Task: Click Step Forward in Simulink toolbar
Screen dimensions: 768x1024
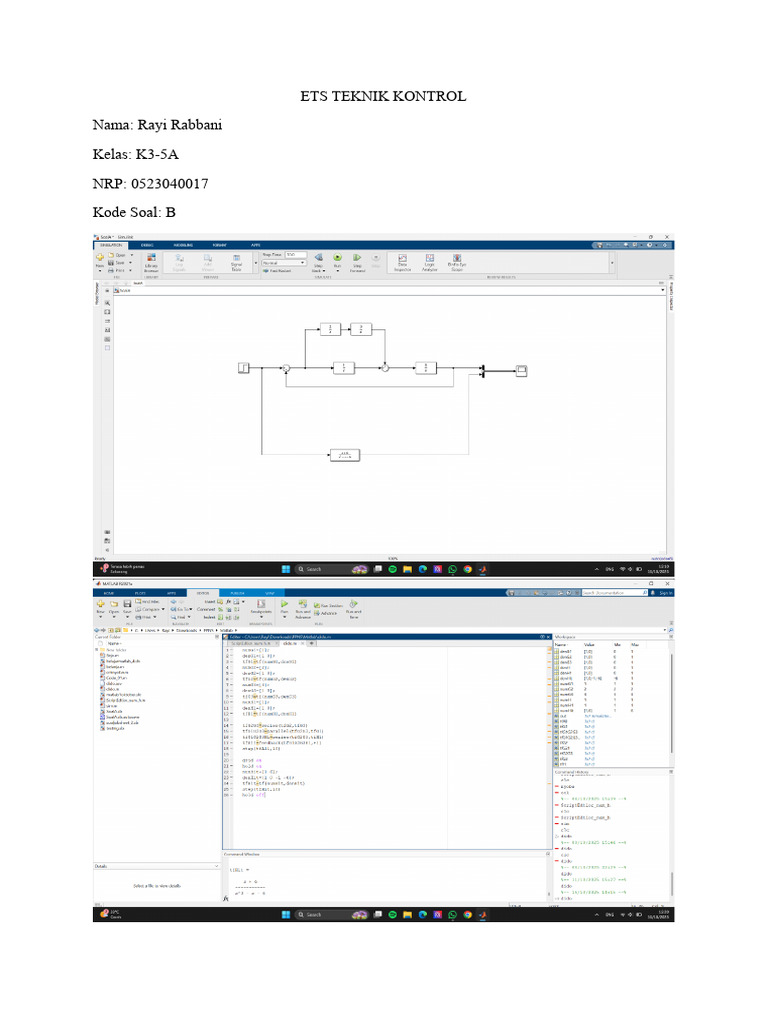Action: click(357, 261)
